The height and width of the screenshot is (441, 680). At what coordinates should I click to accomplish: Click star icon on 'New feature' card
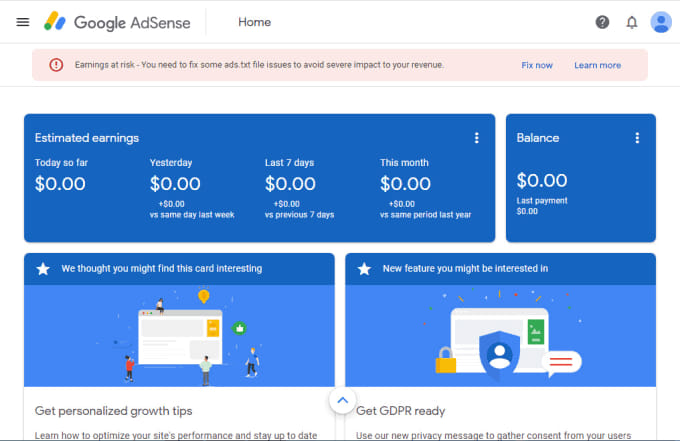click(364, 269)
